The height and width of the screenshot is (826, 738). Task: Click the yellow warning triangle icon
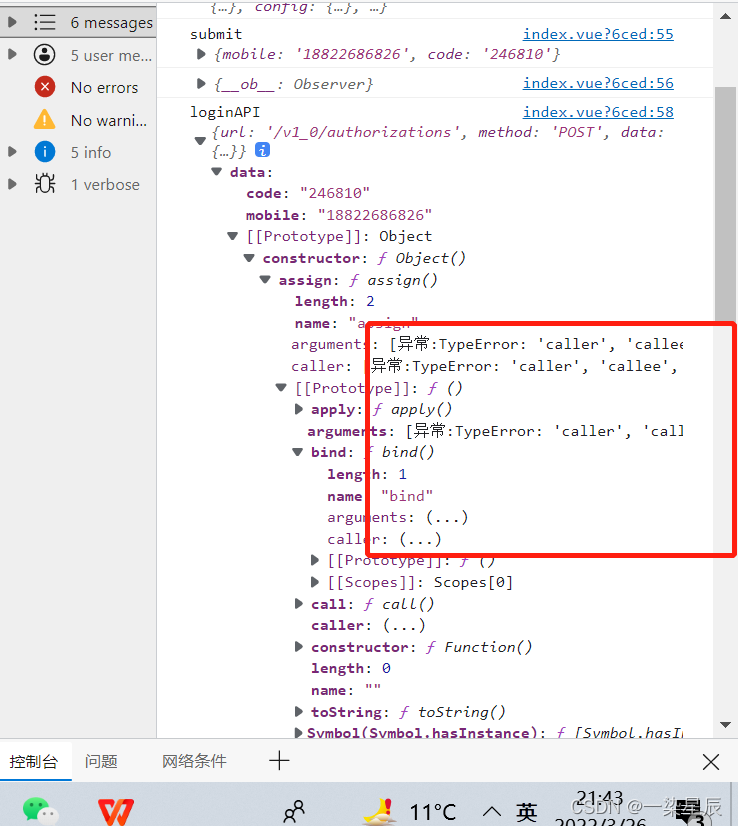click(x=45, y=120)
